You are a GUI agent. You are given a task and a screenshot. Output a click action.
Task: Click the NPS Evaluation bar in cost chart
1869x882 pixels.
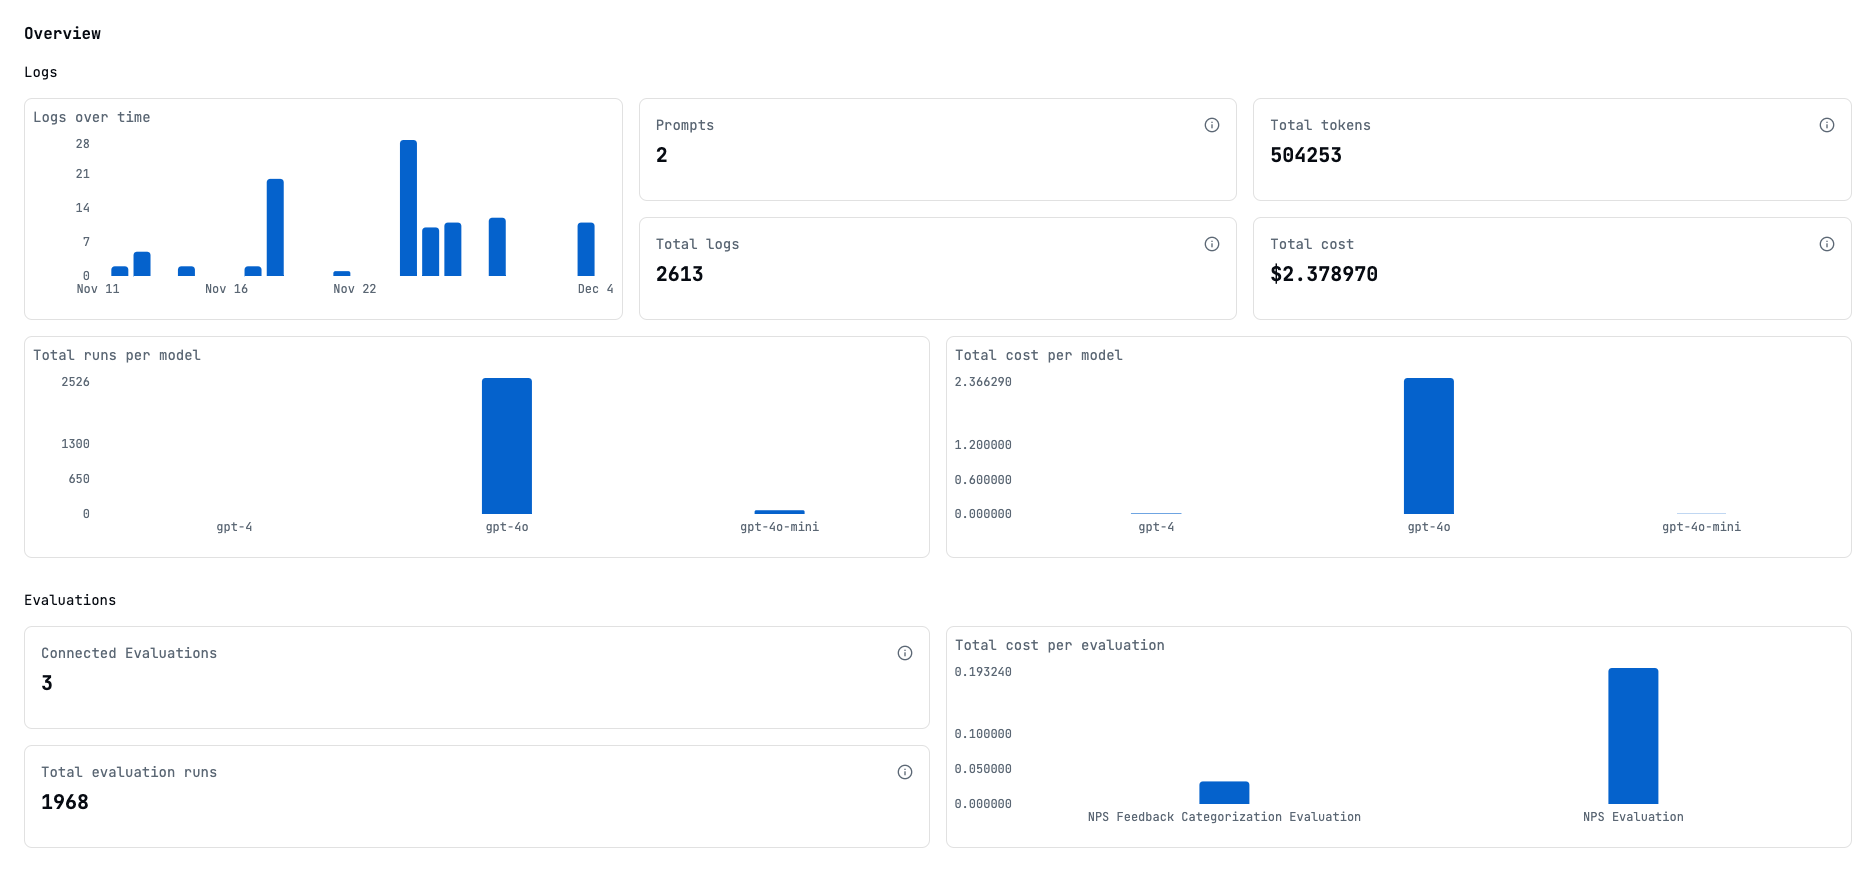[1633, 736]
